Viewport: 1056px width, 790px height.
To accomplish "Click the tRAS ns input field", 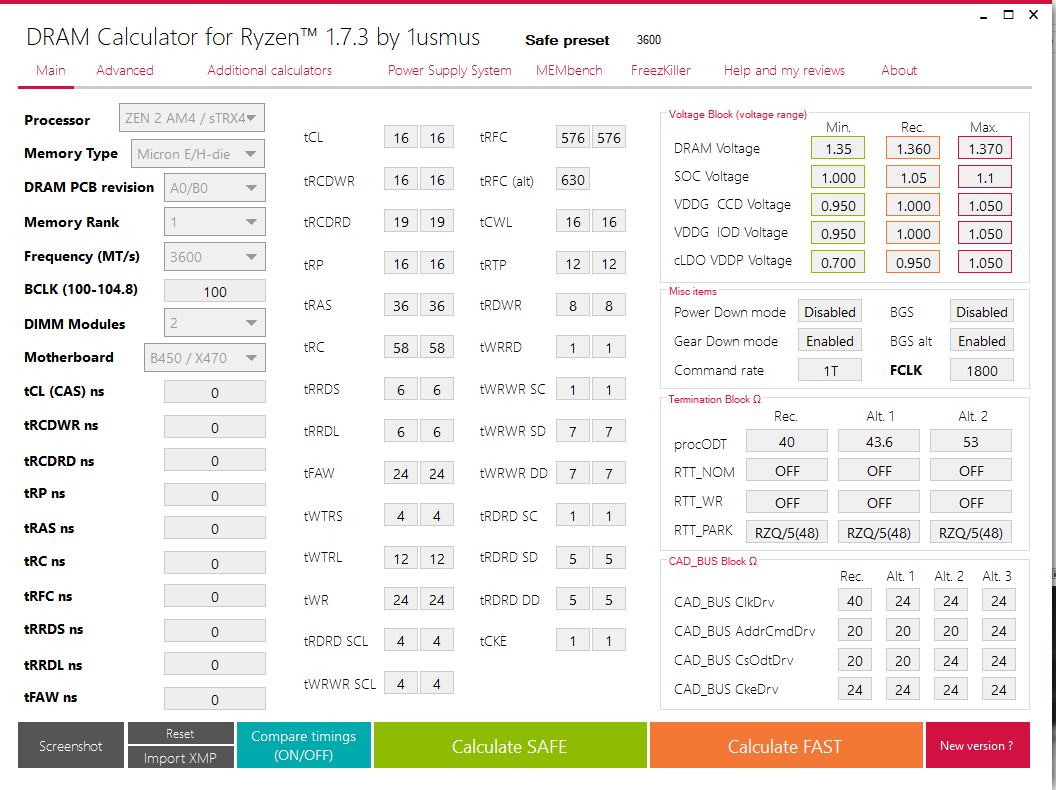I will 215,529.
